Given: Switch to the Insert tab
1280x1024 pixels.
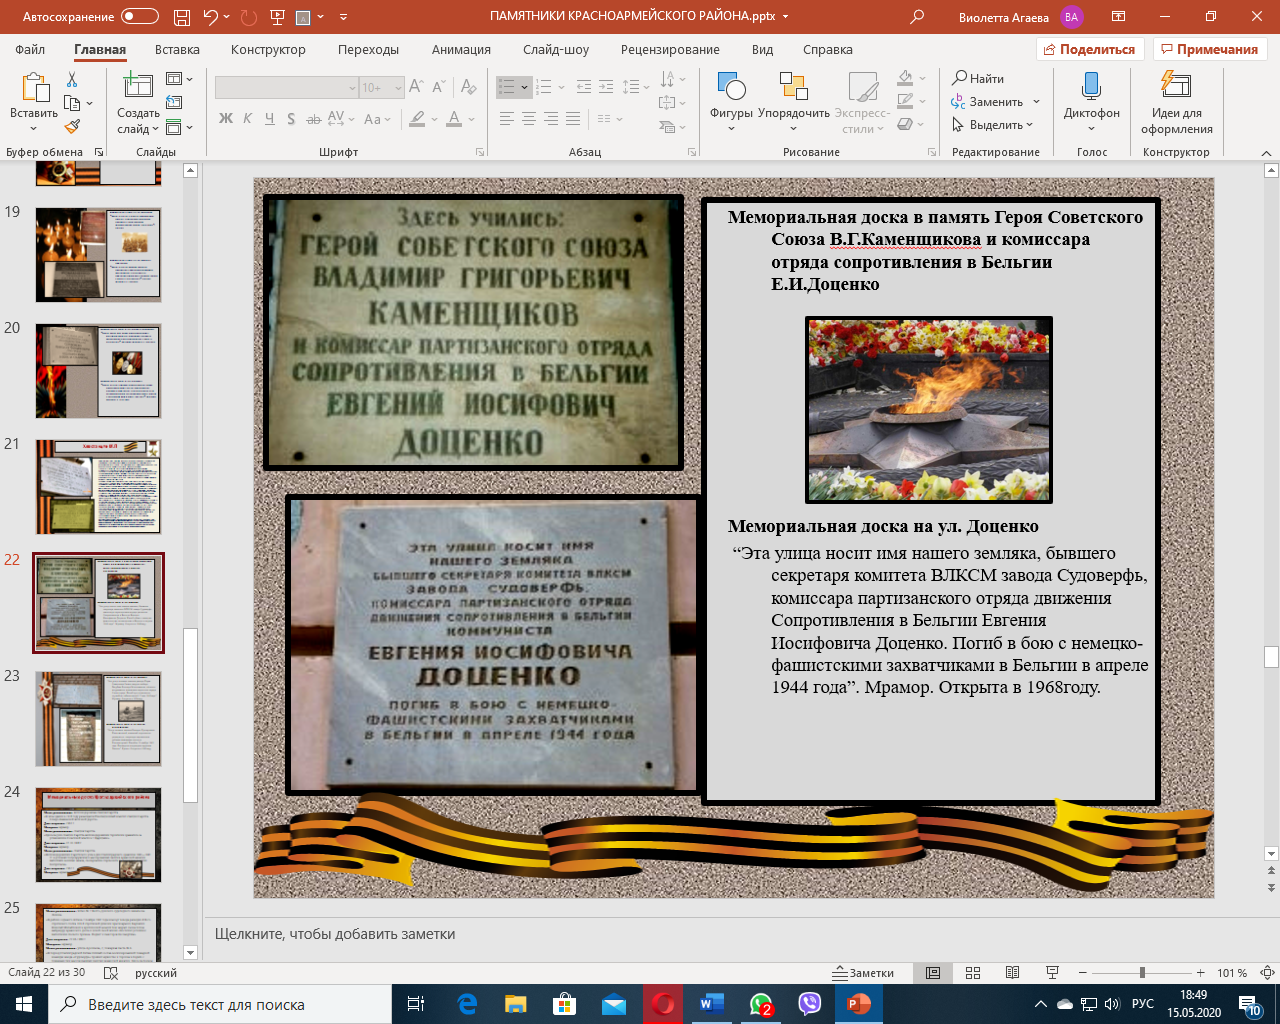Looking at the screenshot, I should click(x=177, y=50).
